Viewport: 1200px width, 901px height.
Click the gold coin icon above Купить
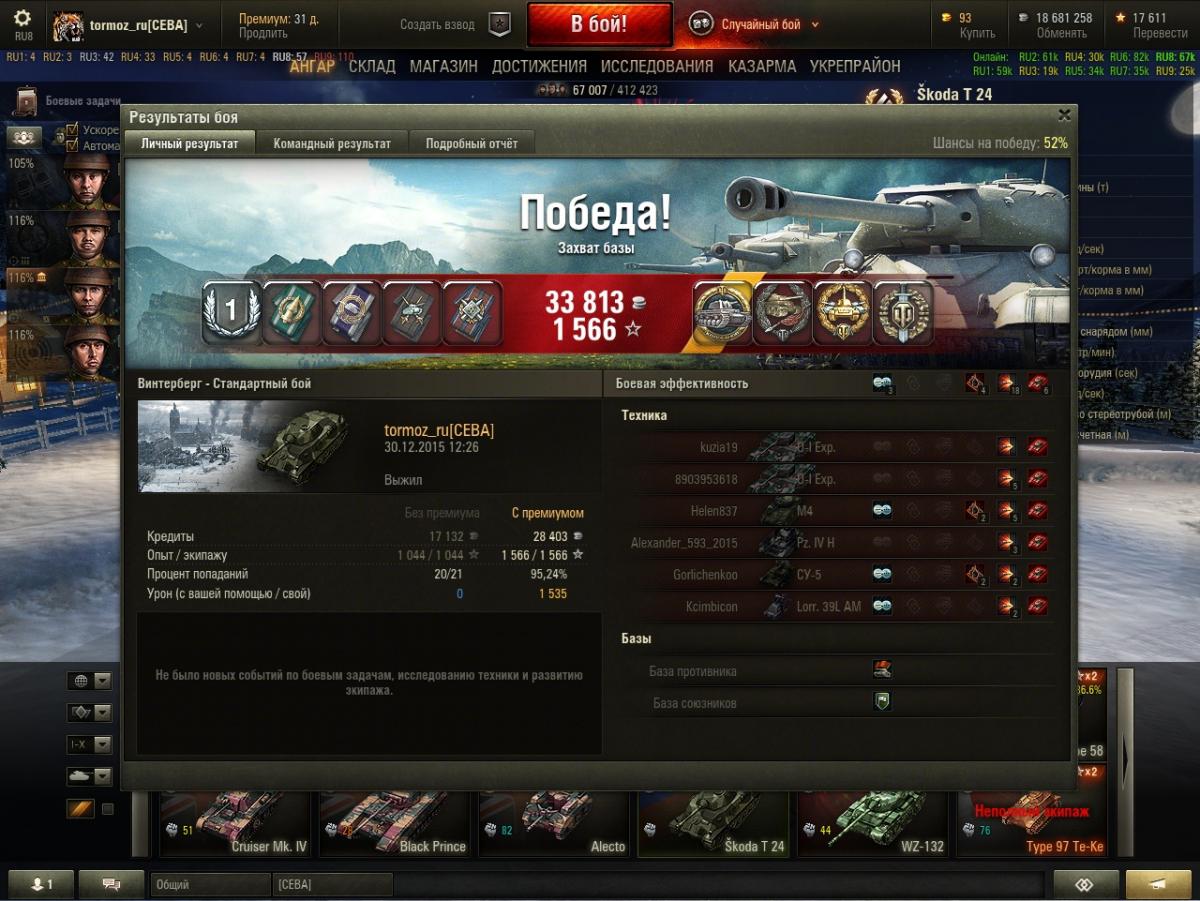pos(949,18)
